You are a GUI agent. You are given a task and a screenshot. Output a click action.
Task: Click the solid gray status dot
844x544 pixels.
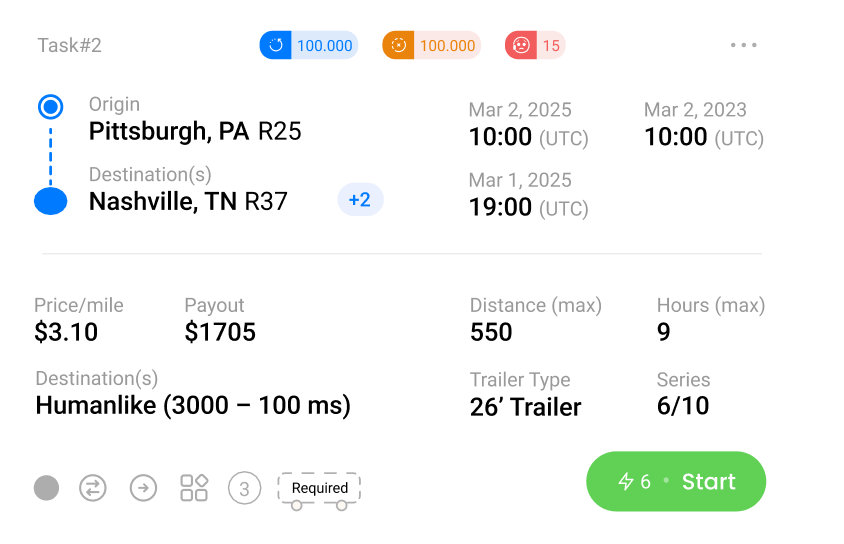click(46, 488)
